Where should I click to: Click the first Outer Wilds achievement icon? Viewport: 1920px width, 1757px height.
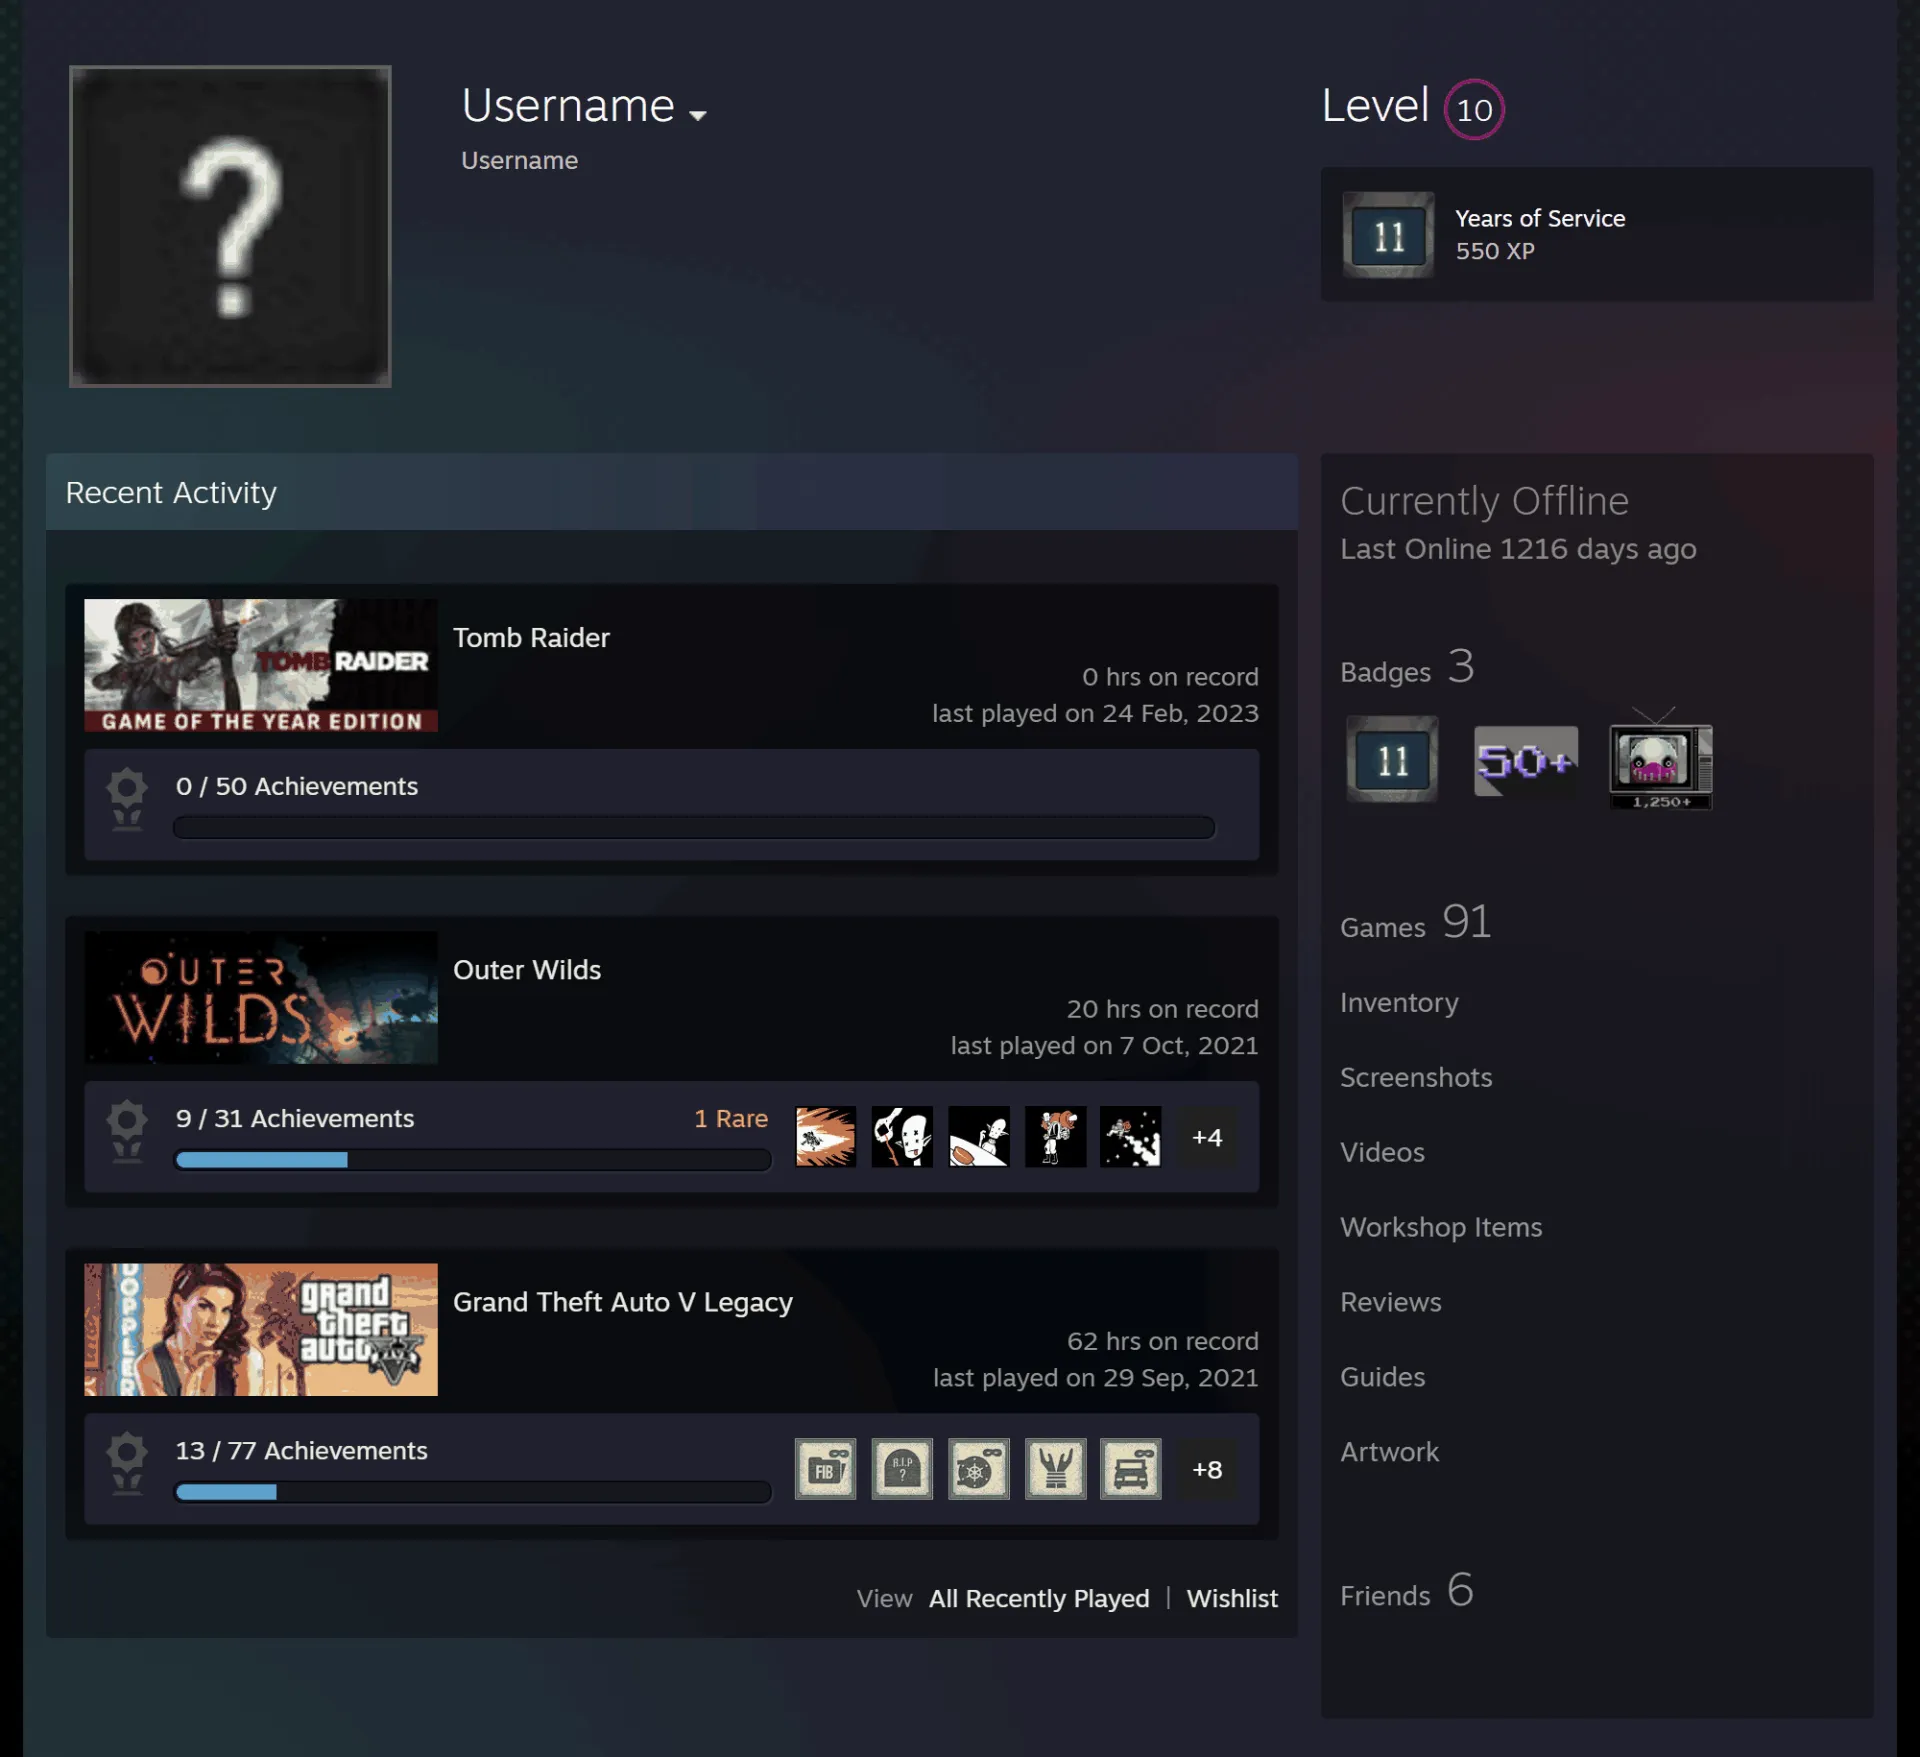[825, 1136]
